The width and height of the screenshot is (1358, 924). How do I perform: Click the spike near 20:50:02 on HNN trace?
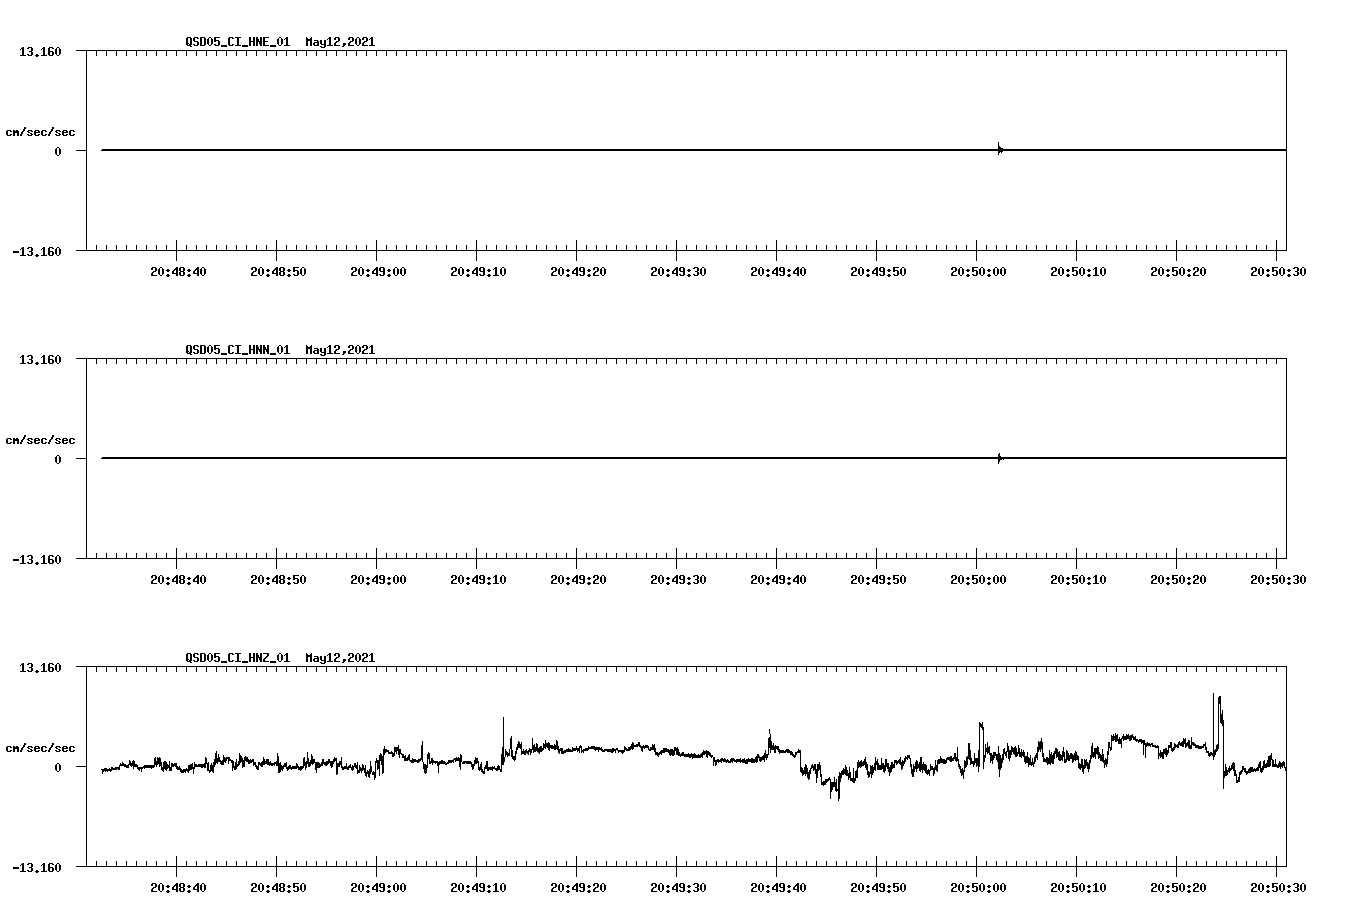point(998,457)
